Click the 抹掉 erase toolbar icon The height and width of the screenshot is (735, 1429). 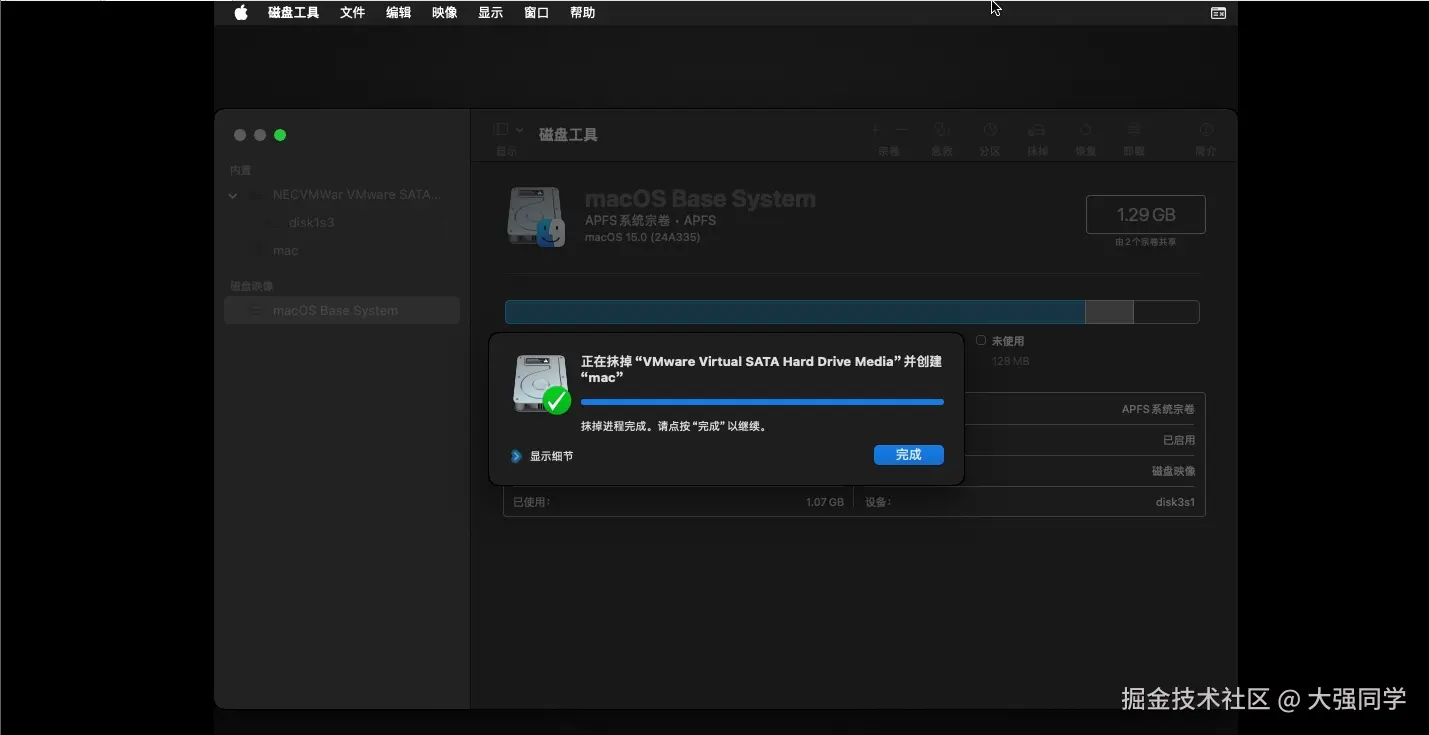point(1037,130)
